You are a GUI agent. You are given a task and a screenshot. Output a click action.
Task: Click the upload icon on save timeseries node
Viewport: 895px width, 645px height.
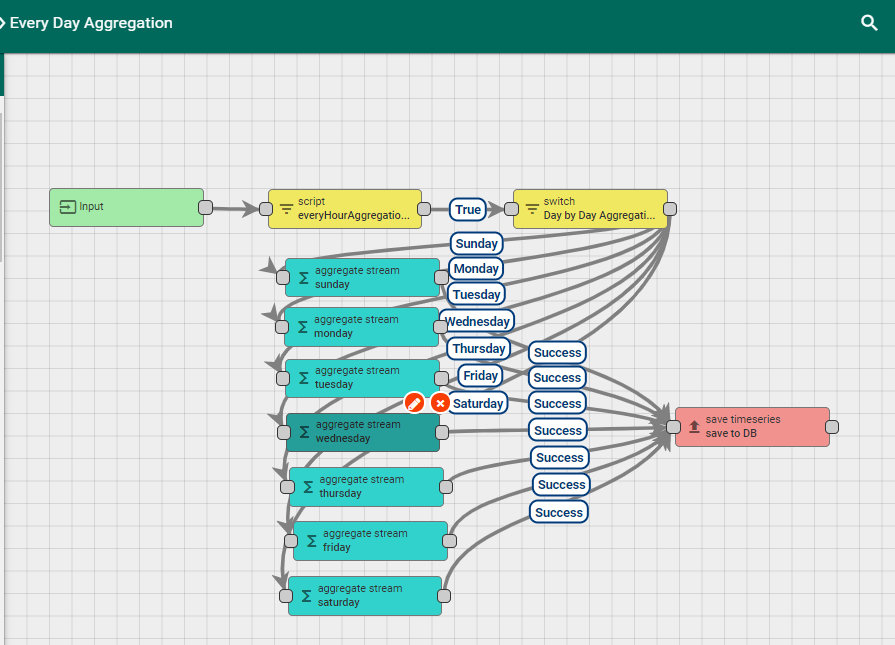point(693,426)
